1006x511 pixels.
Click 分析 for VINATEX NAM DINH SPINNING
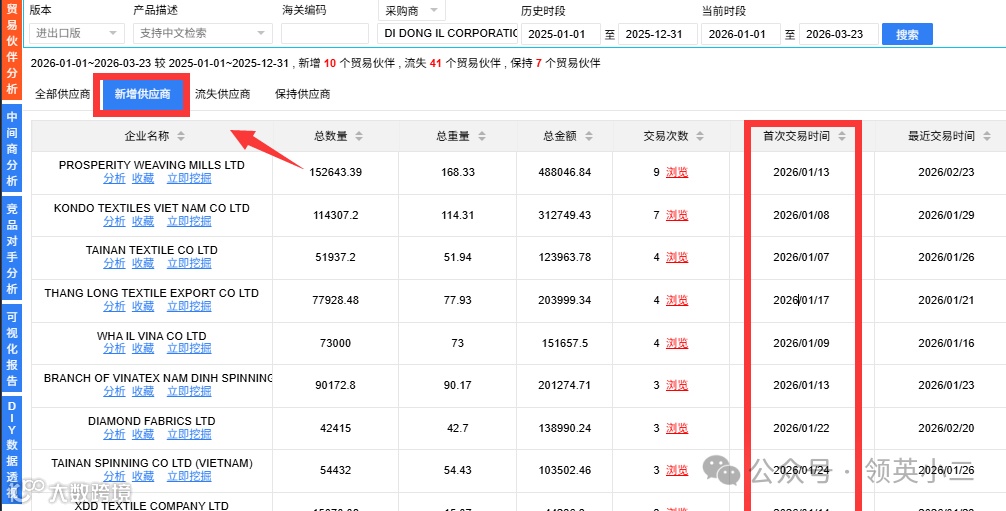114,391
